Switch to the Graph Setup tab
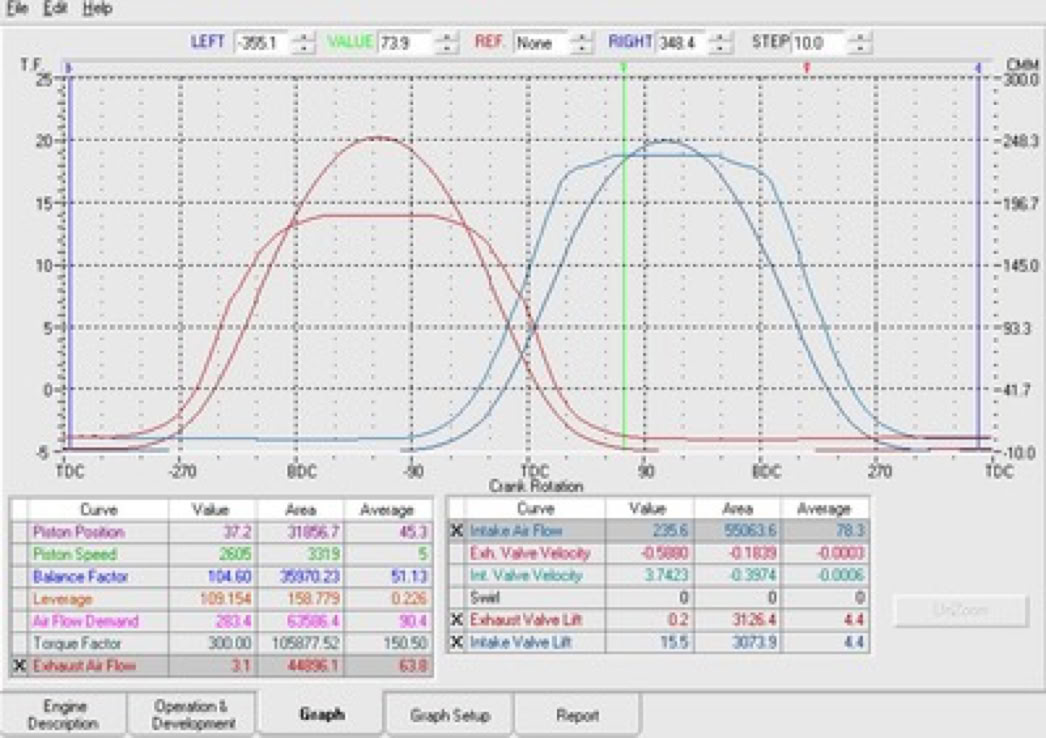Screen dimensions: 1046x738 [449, 715]
